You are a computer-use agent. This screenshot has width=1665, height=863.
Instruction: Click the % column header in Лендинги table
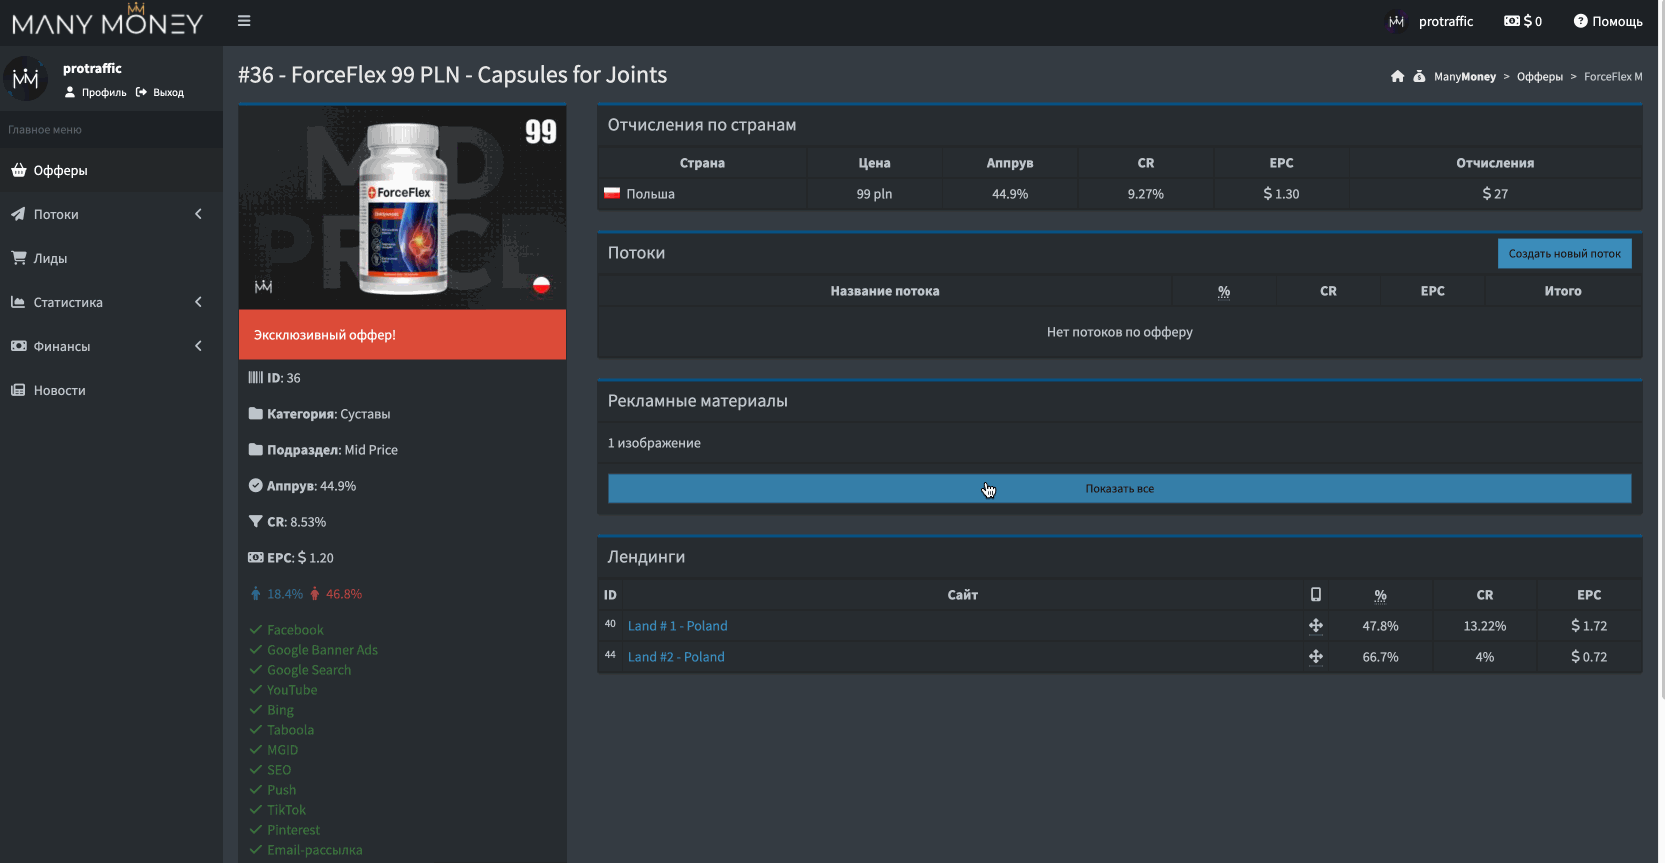tap(1380, 595)
